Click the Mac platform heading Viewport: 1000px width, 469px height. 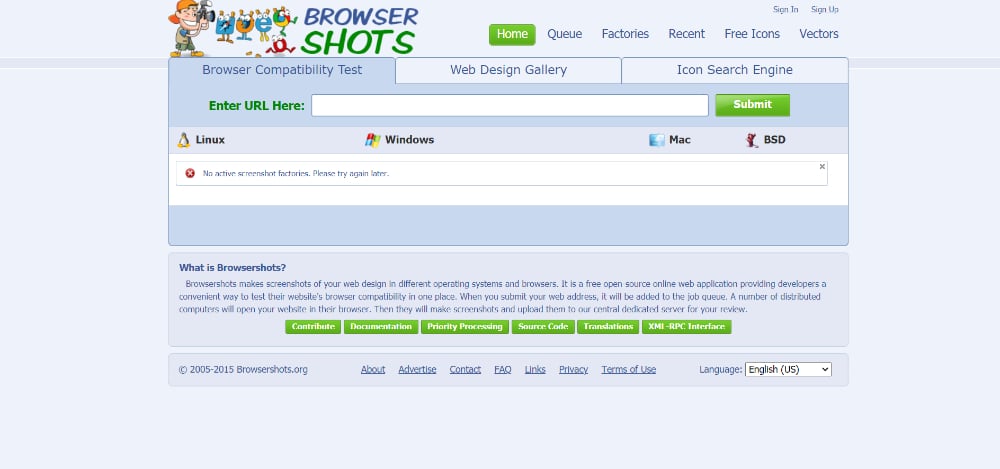pos(679,140)
